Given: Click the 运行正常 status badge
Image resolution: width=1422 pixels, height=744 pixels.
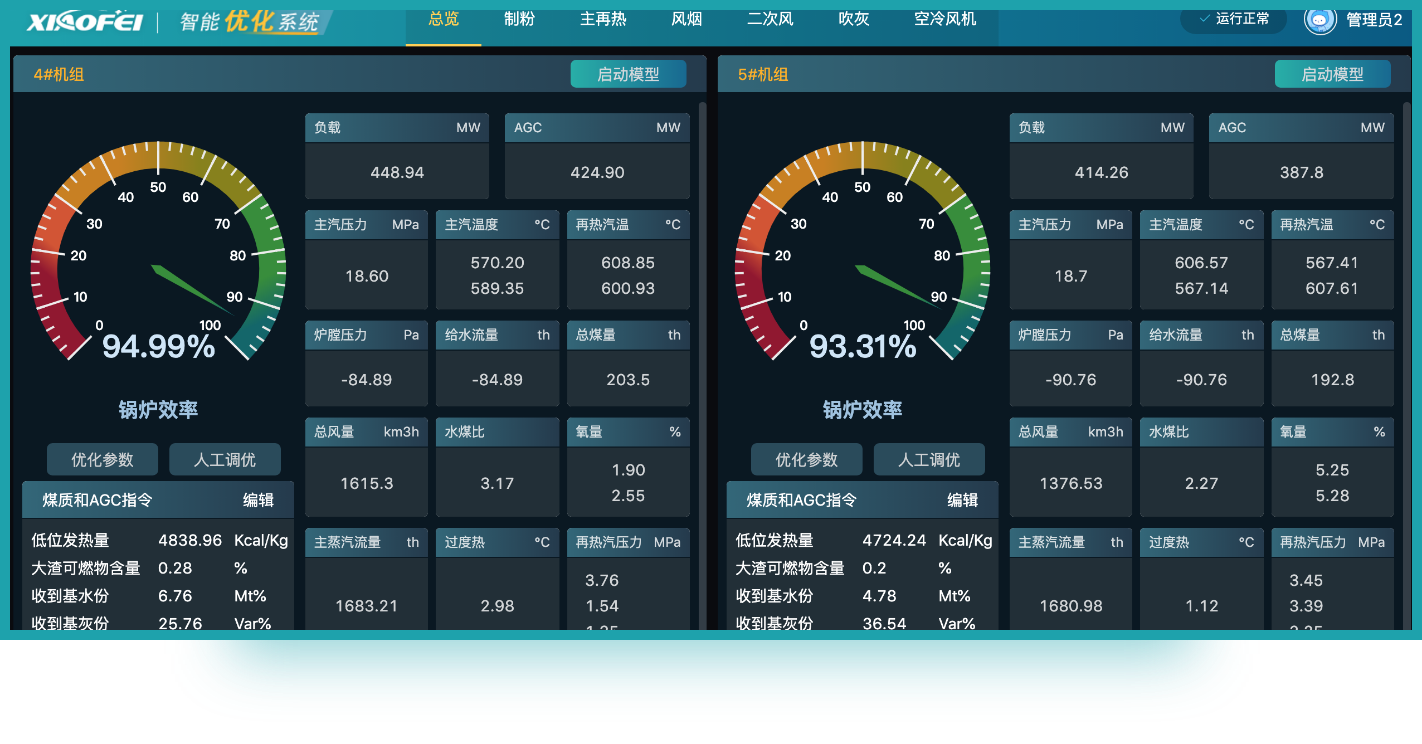Looking at the screenshot, I should point(1233,19).
